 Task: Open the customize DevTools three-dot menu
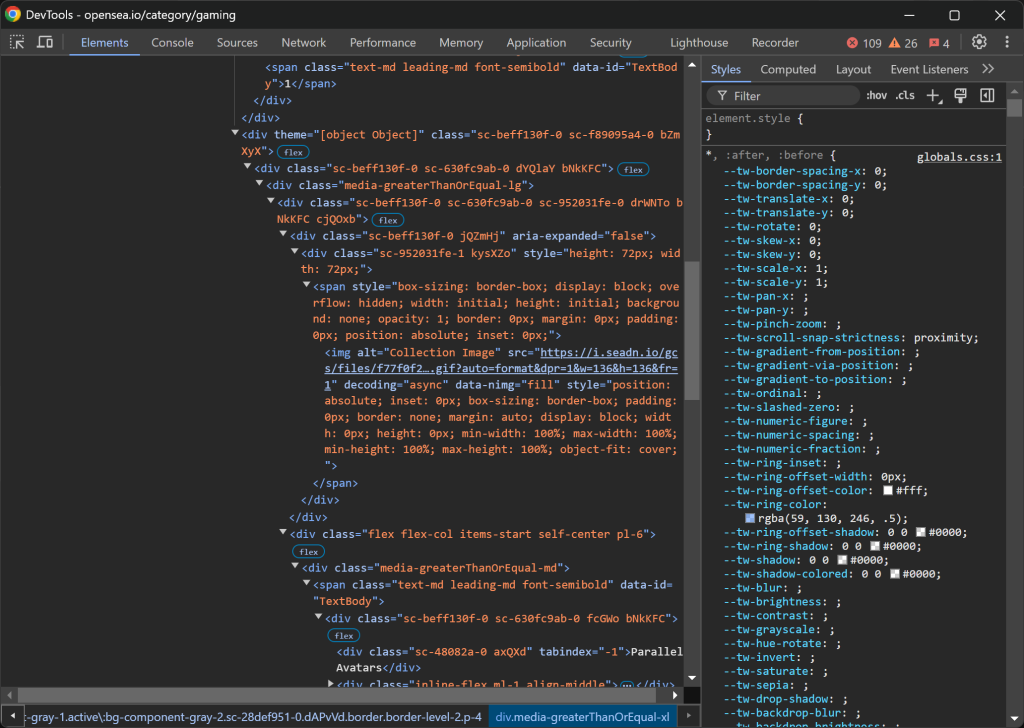[x=1007, y=42]
